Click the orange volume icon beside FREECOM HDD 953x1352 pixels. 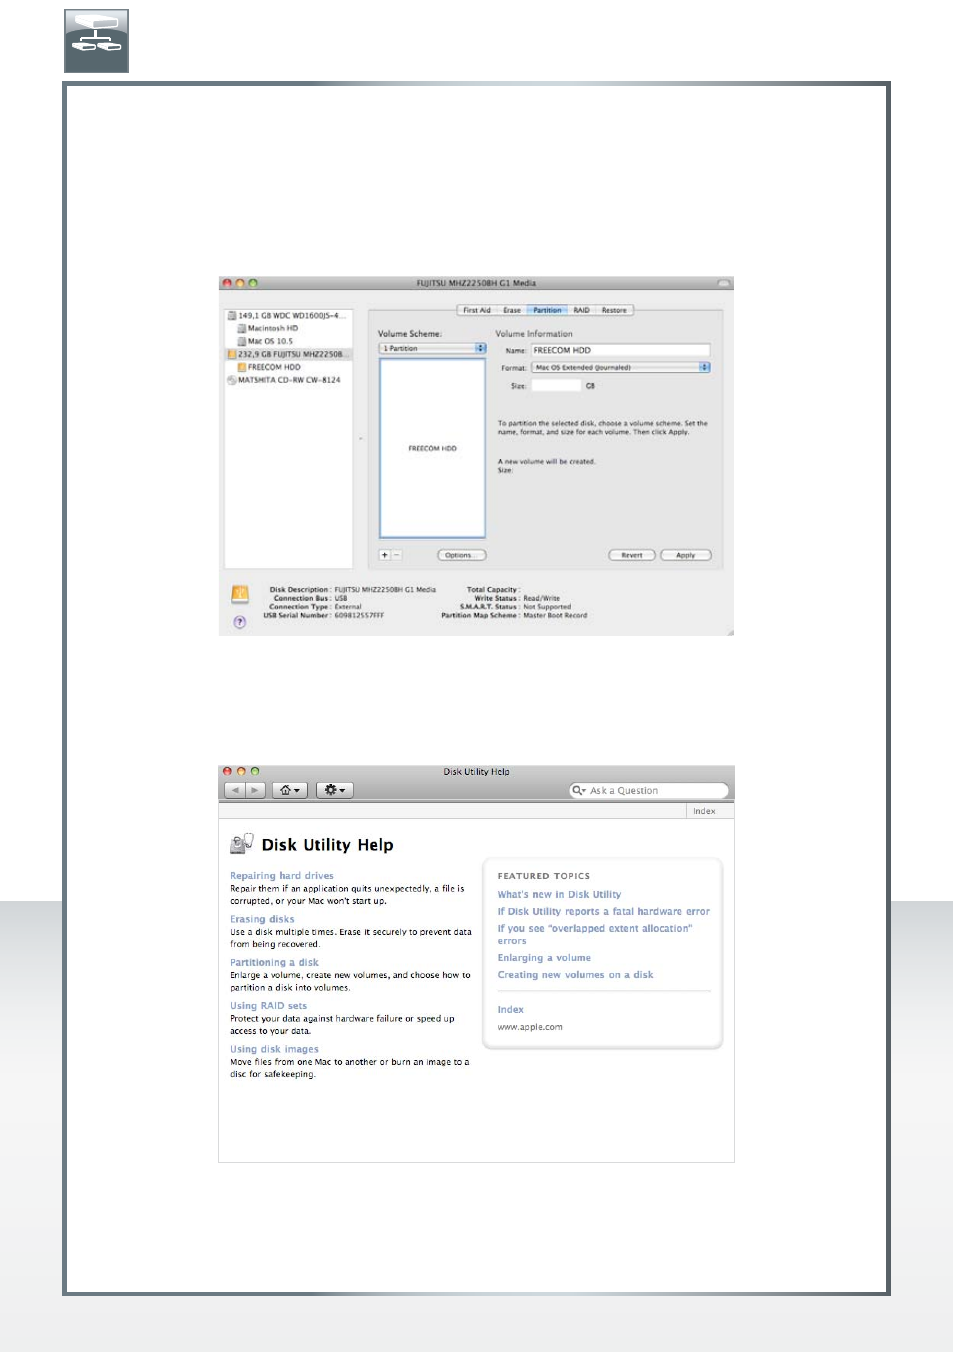tap(242, 367)
